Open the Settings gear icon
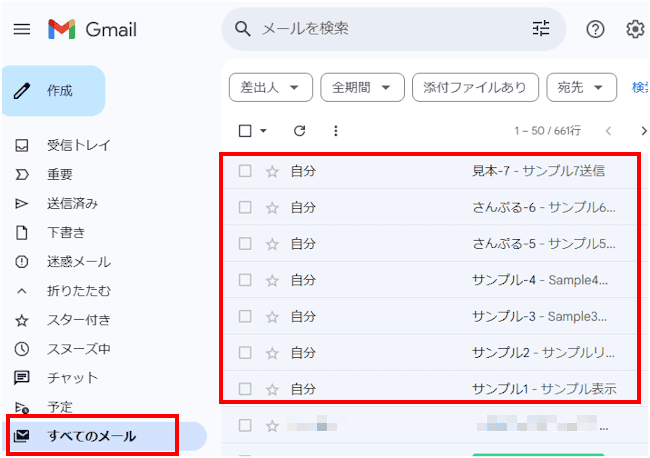650x458 pixels. [635, 29]
